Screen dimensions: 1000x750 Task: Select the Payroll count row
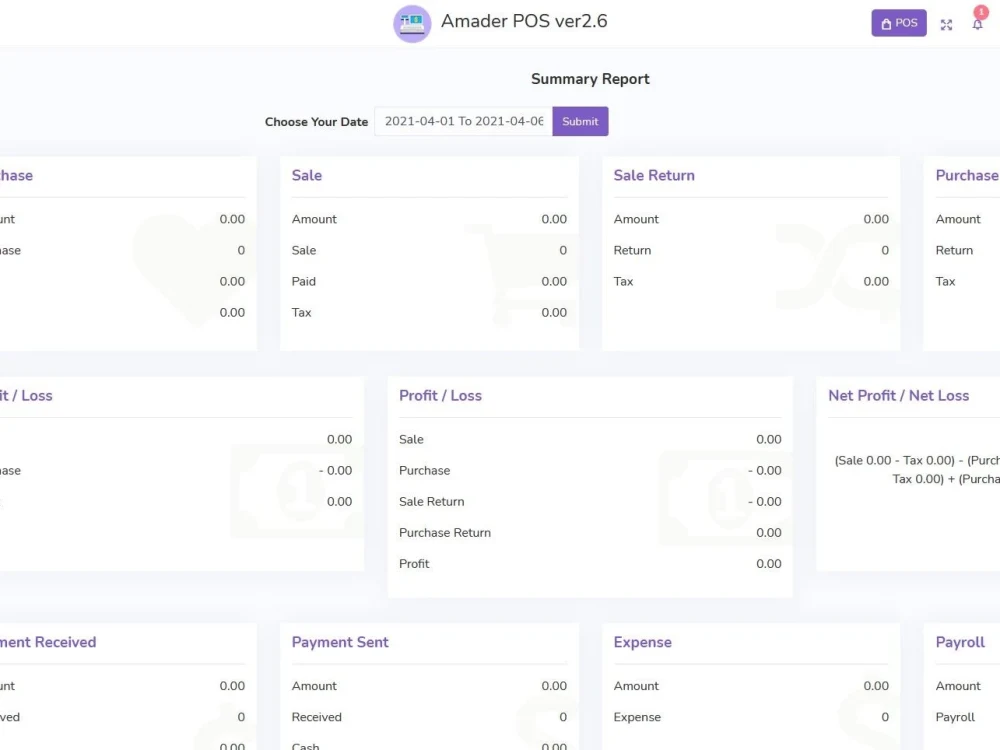tap(967, 717)
